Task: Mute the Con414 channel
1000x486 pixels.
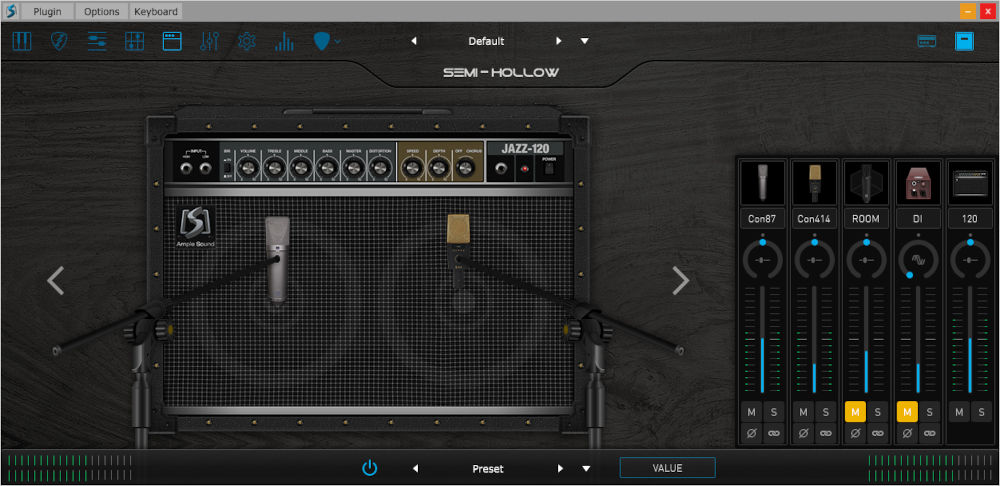Action: point(804,412)
